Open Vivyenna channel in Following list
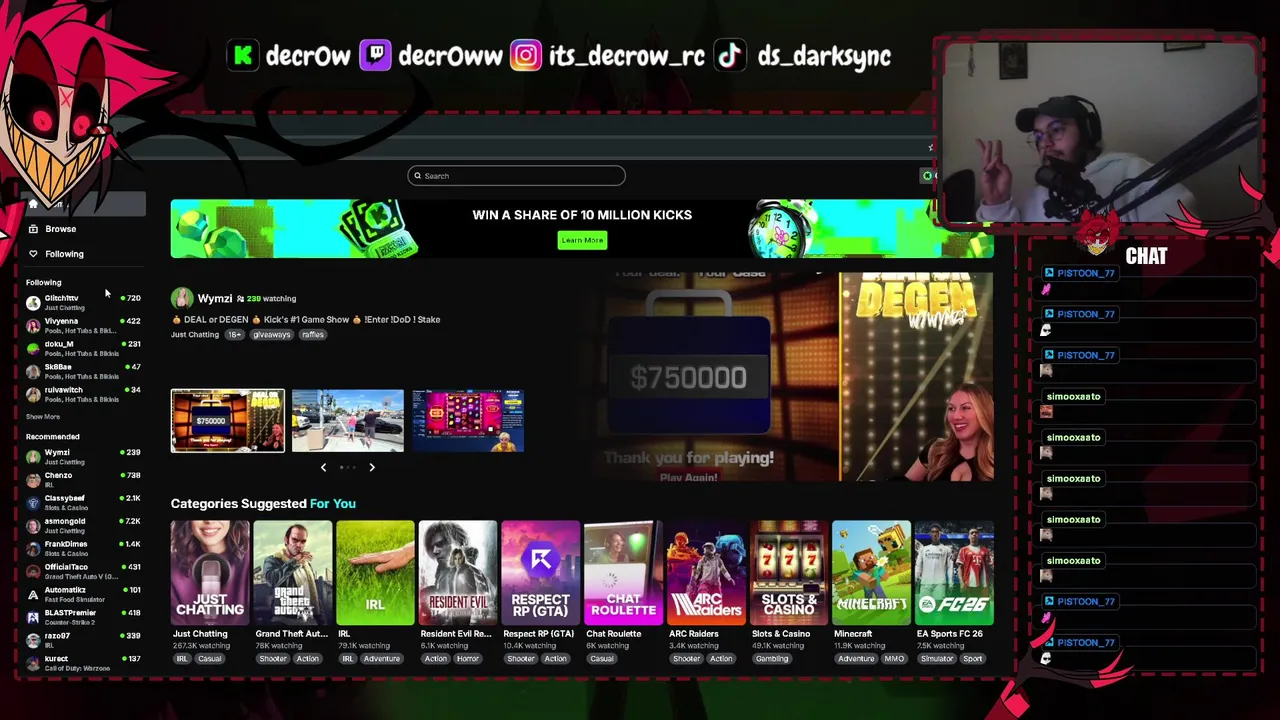 pos(84,325)
